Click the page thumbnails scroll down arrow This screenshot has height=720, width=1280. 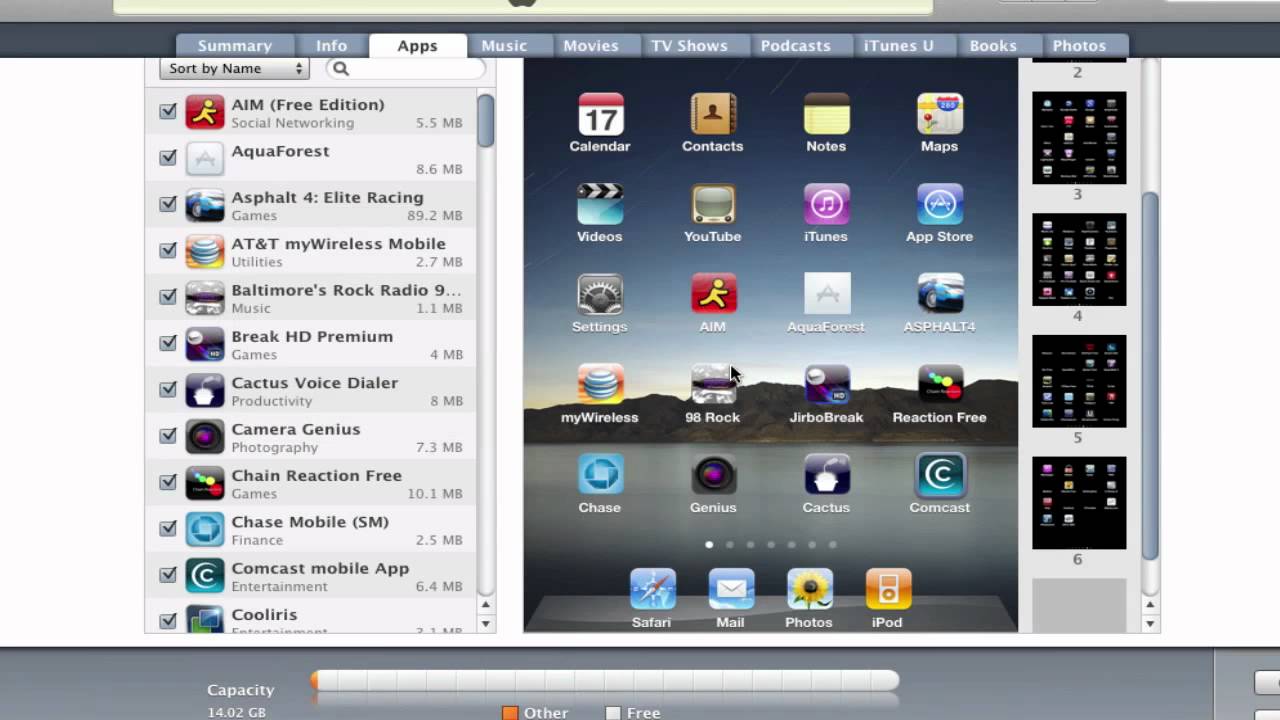[1150, 623]
